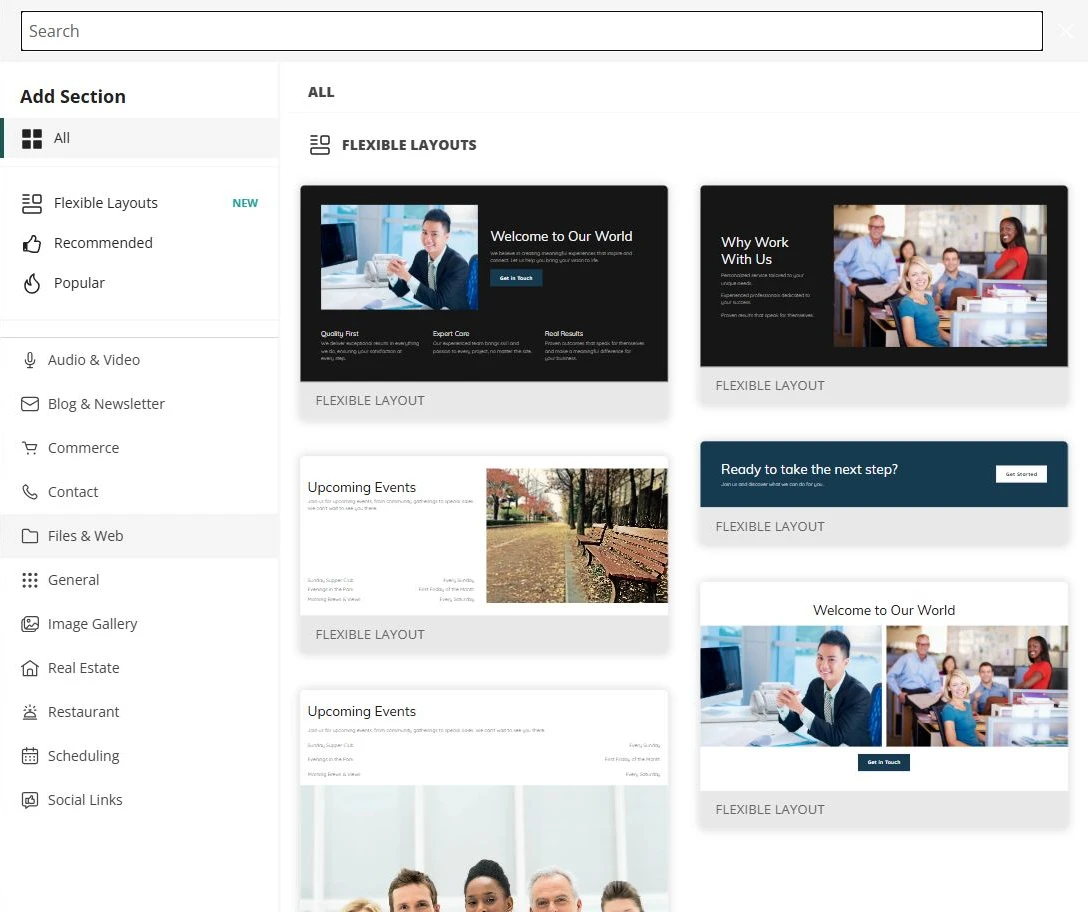Click the envelope Blog & Newsletter icon
1088x912 pixels.
coord(30,404)
